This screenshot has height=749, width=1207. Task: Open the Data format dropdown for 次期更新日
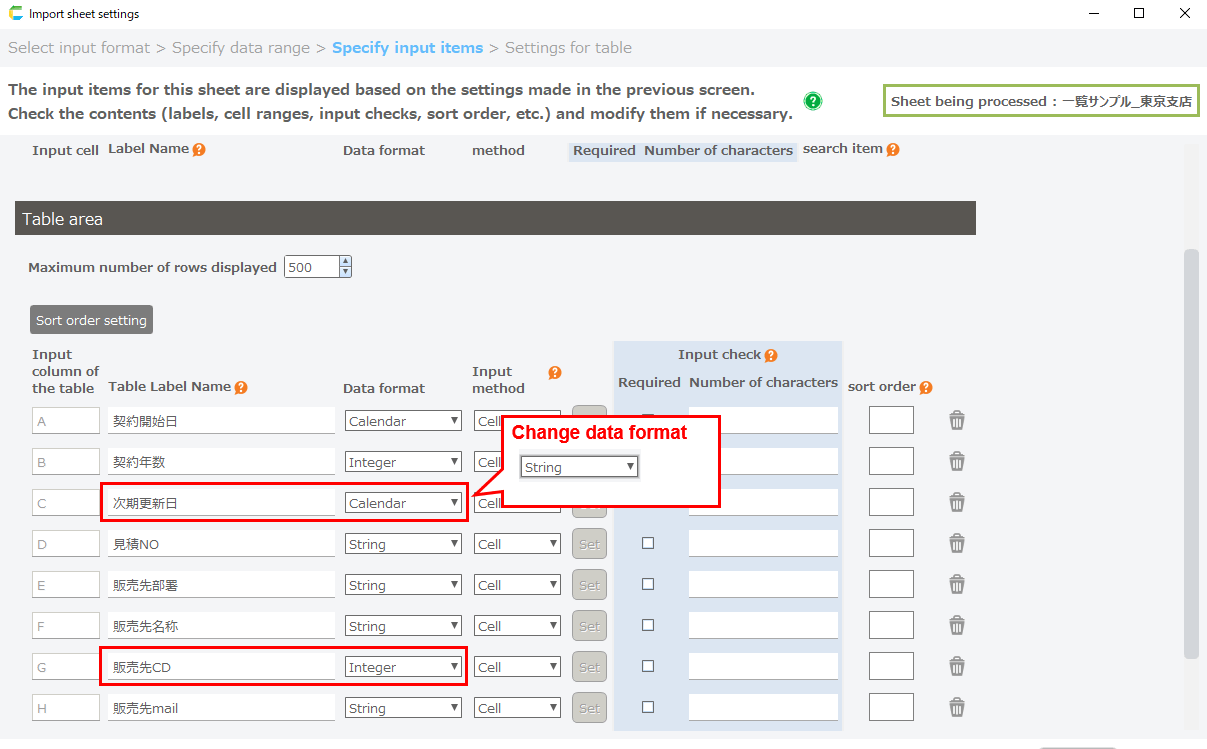[403, 503]
